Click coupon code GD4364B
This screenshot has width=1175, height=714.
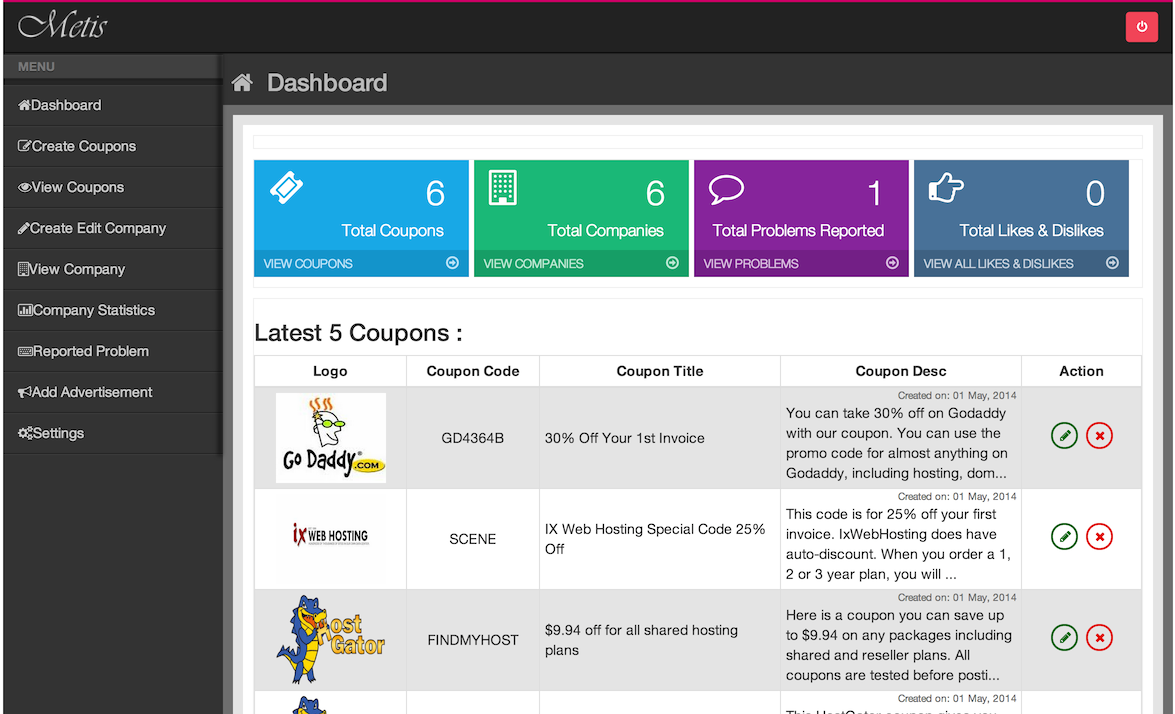click(x=472, y=438)
